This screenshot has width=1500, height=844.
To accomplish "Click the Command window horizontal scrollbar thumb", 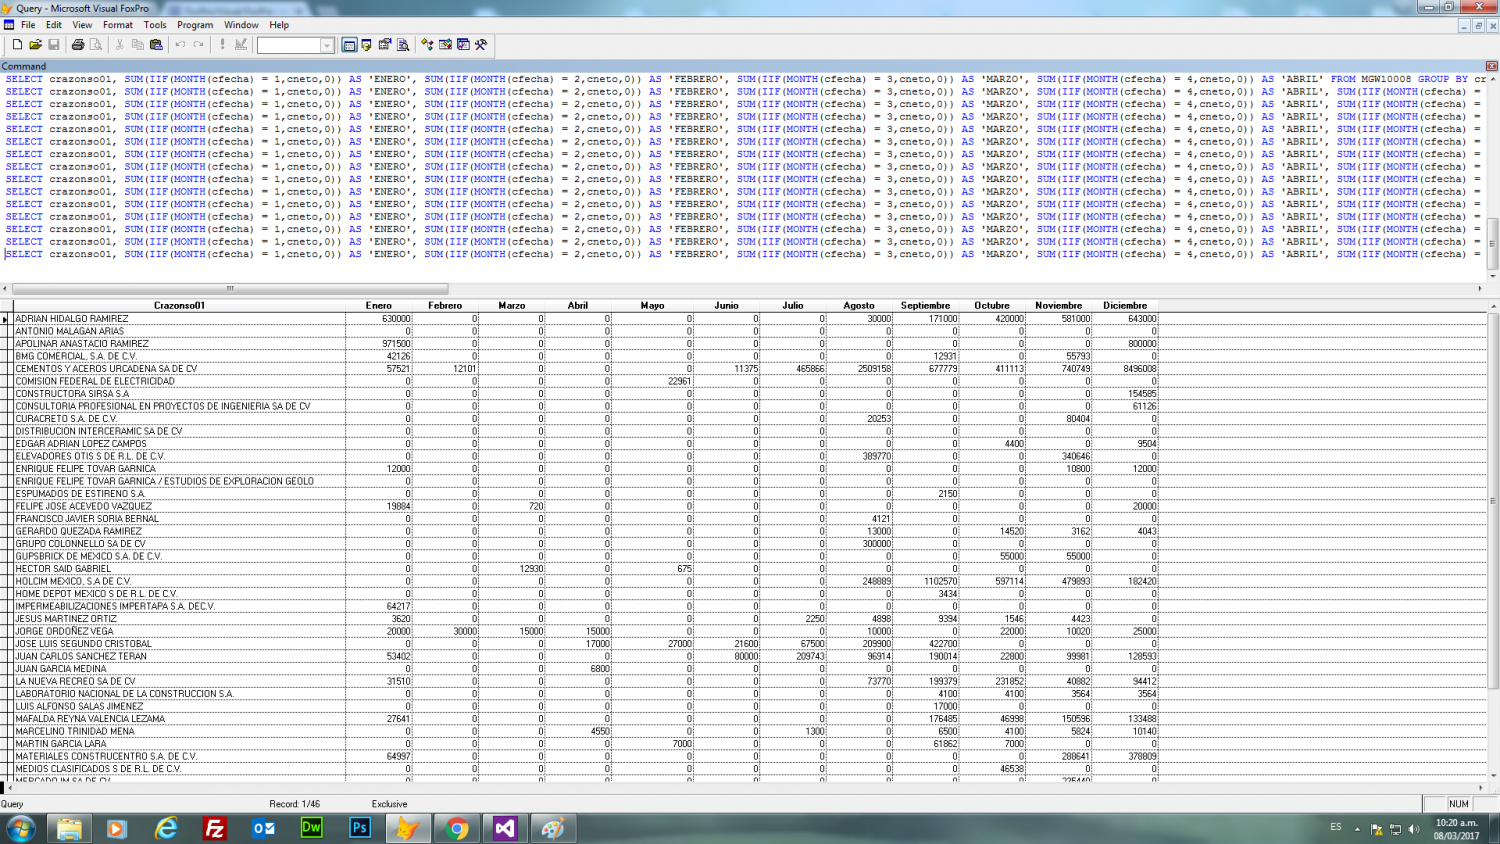I will click(230, 289).
